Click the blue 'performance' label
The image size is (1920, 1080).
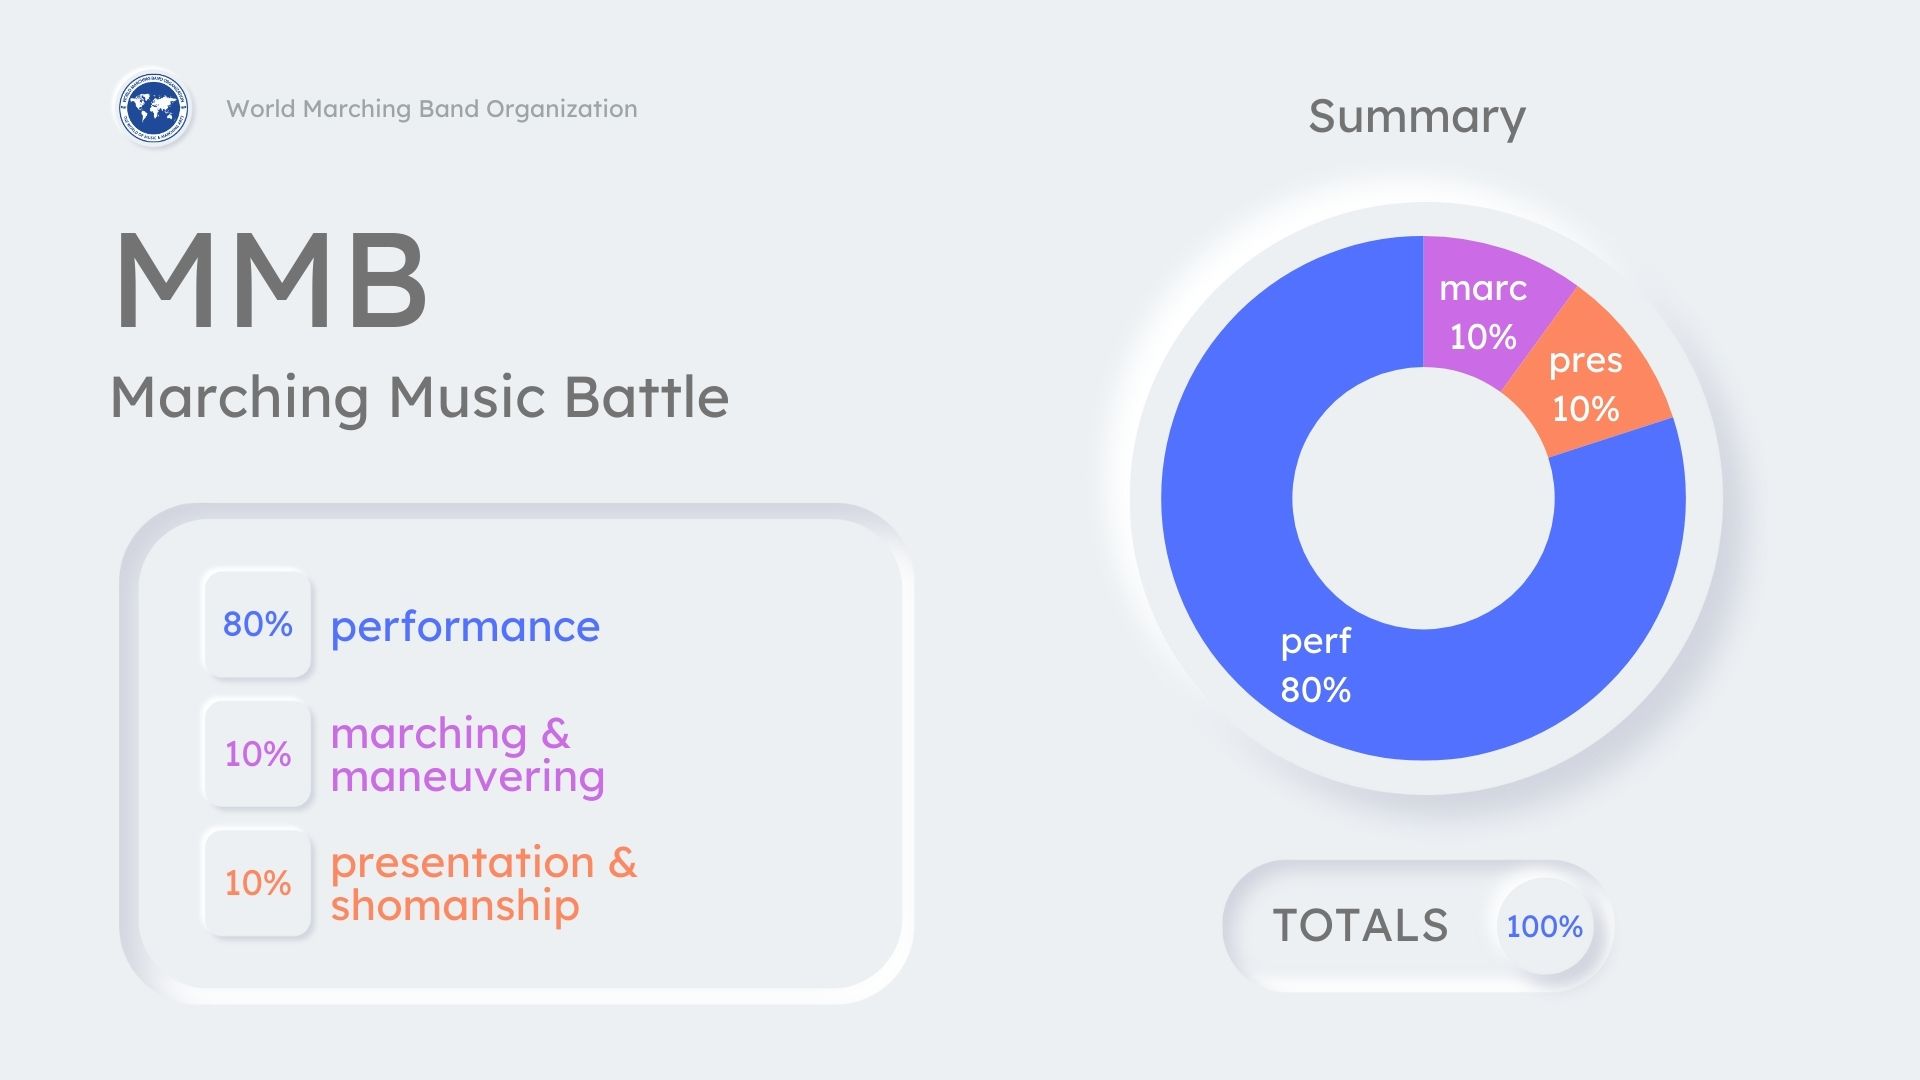[465, 627]
